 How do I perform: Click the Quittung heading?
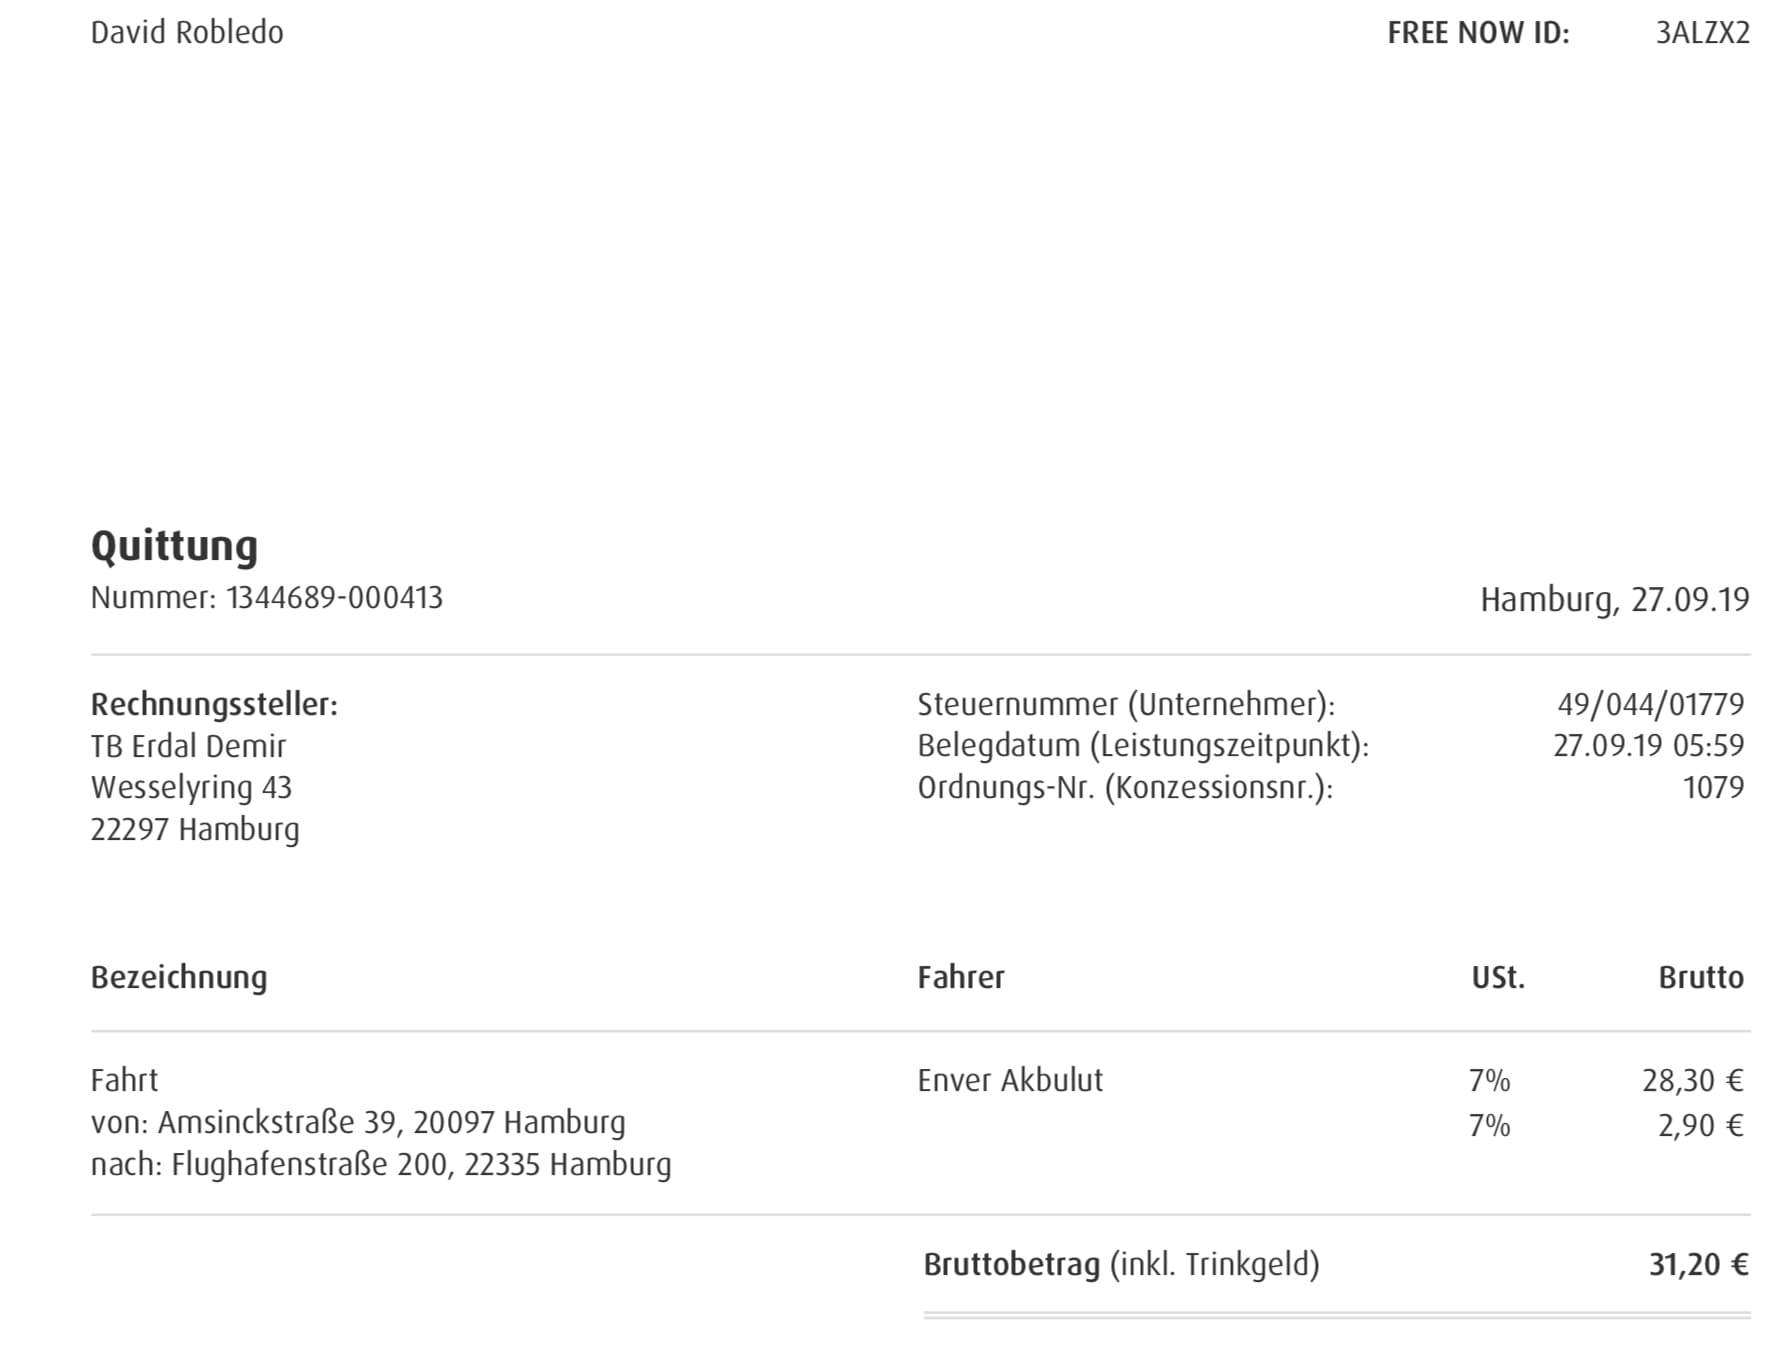pyautogui.click(x=174, y=546)
